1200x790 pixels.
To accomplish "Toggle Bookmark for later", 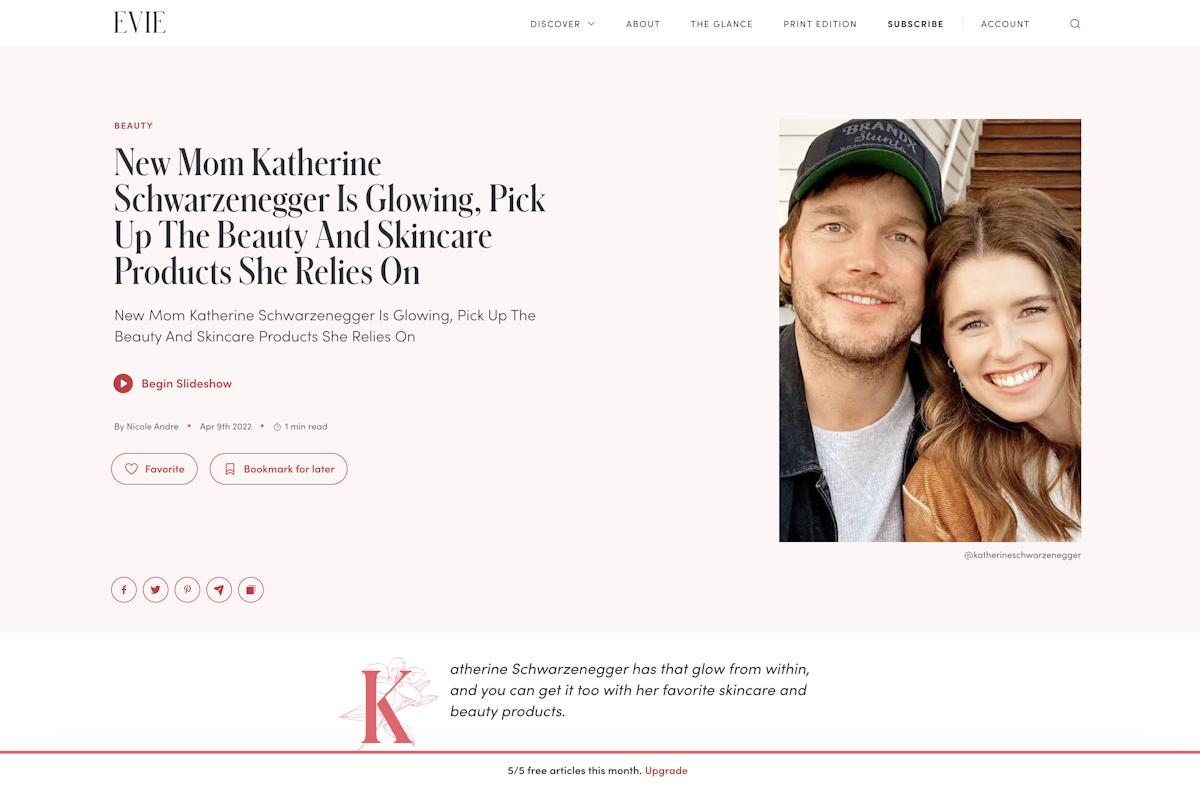I will click(x=279, y=469).
